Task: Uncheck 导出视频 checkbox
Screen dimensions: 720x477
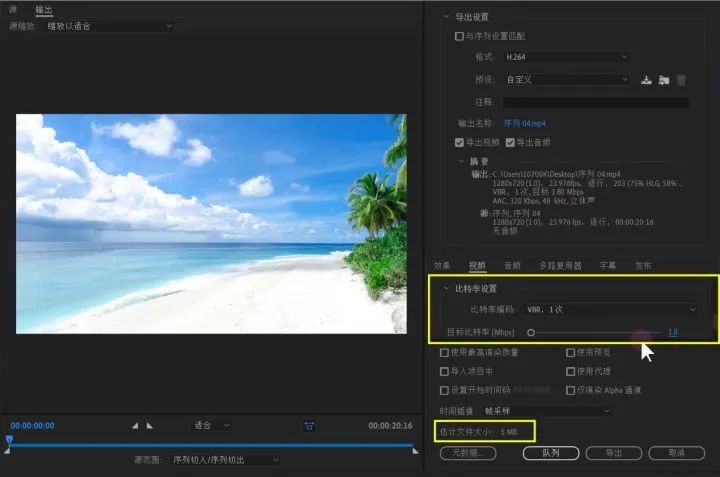Action: click(459, 142)
